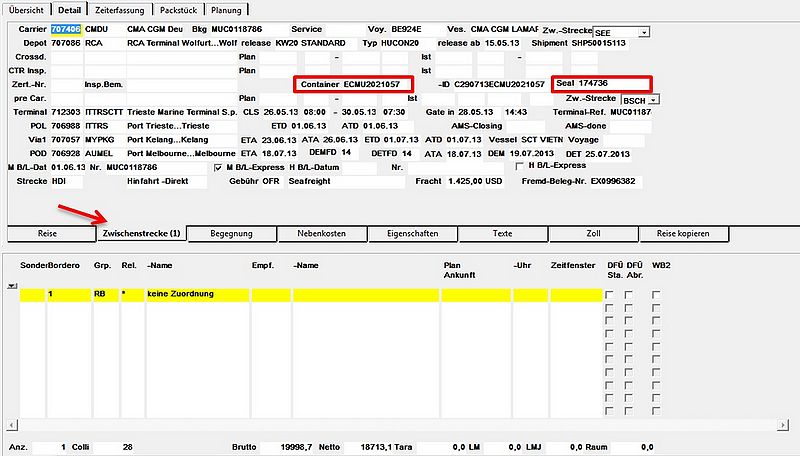The width and height of the screenshot is (800, 456).
Task: Click the DEM date 19.07.2013
Action: click(x=532, y=154)
